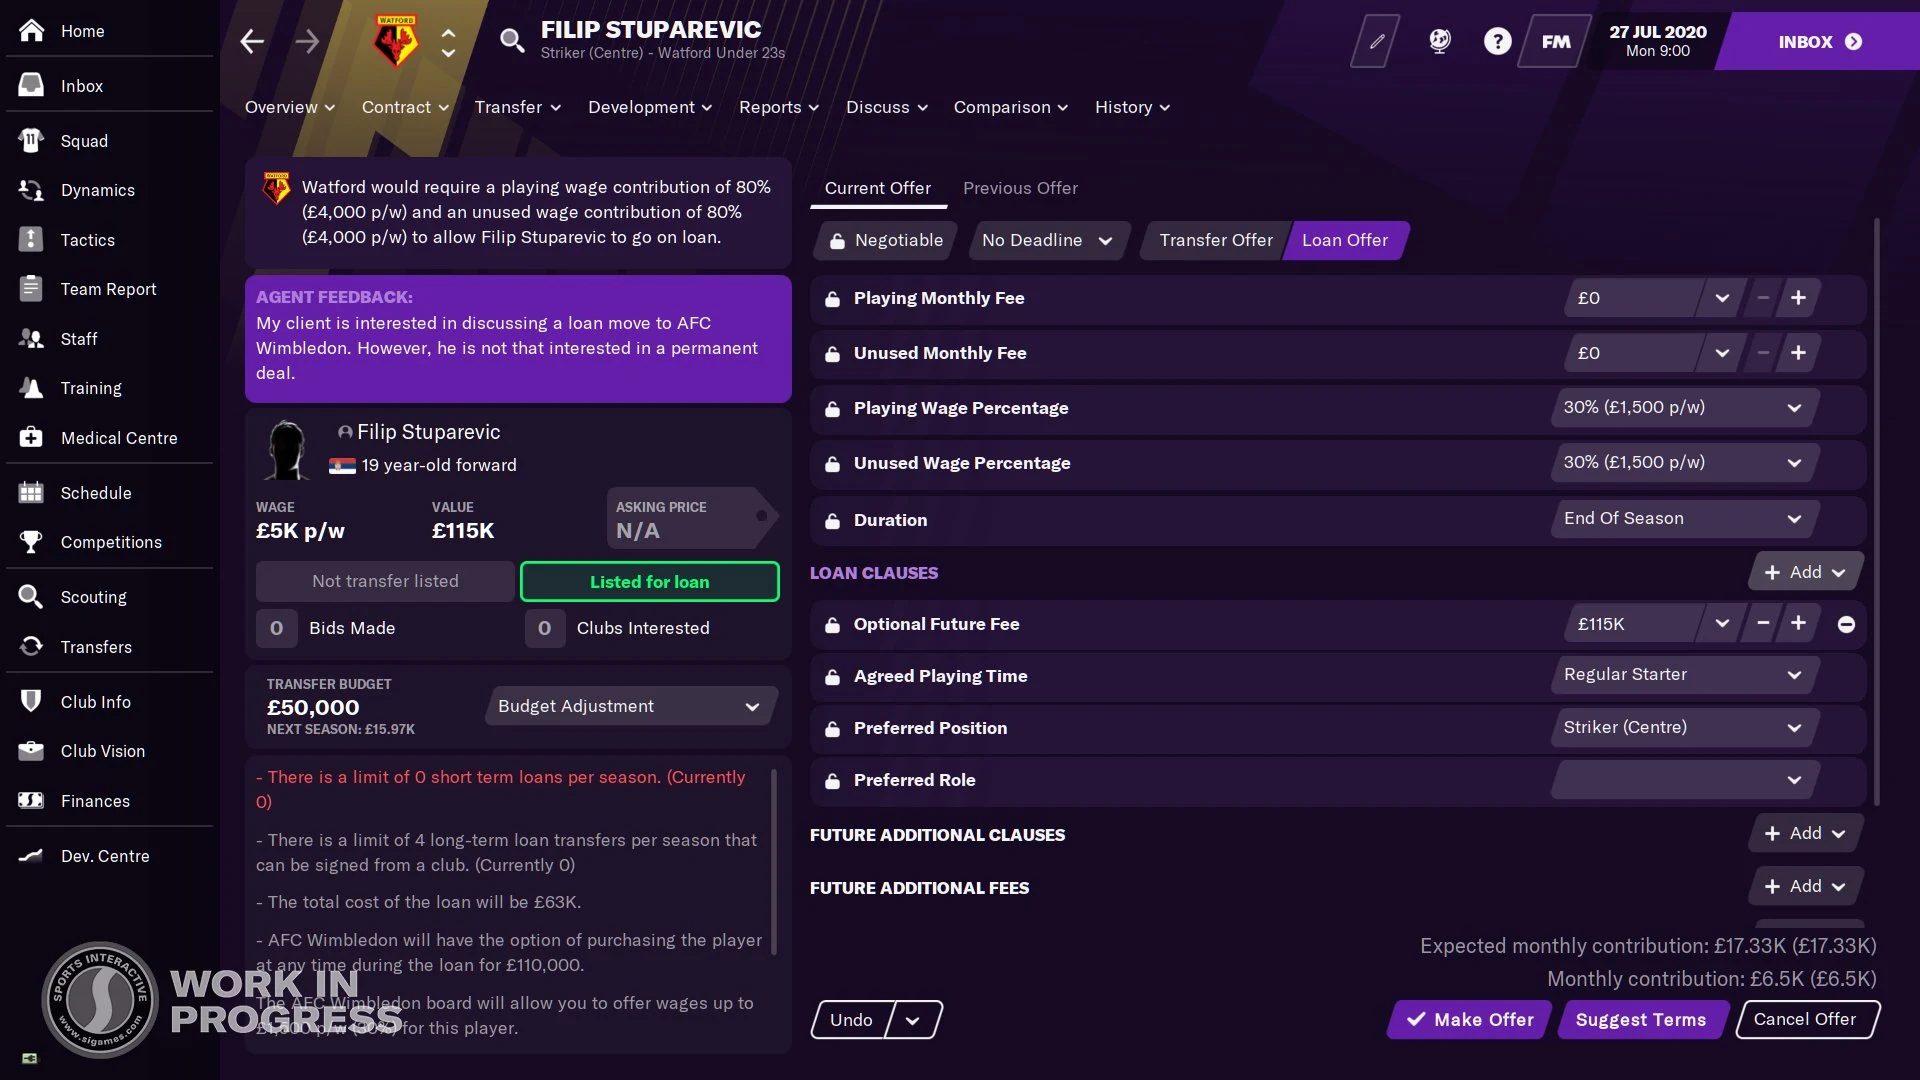Open the Inbox from the sidebar
The width and height of the screenshot is (1920, 1080).
82,85
